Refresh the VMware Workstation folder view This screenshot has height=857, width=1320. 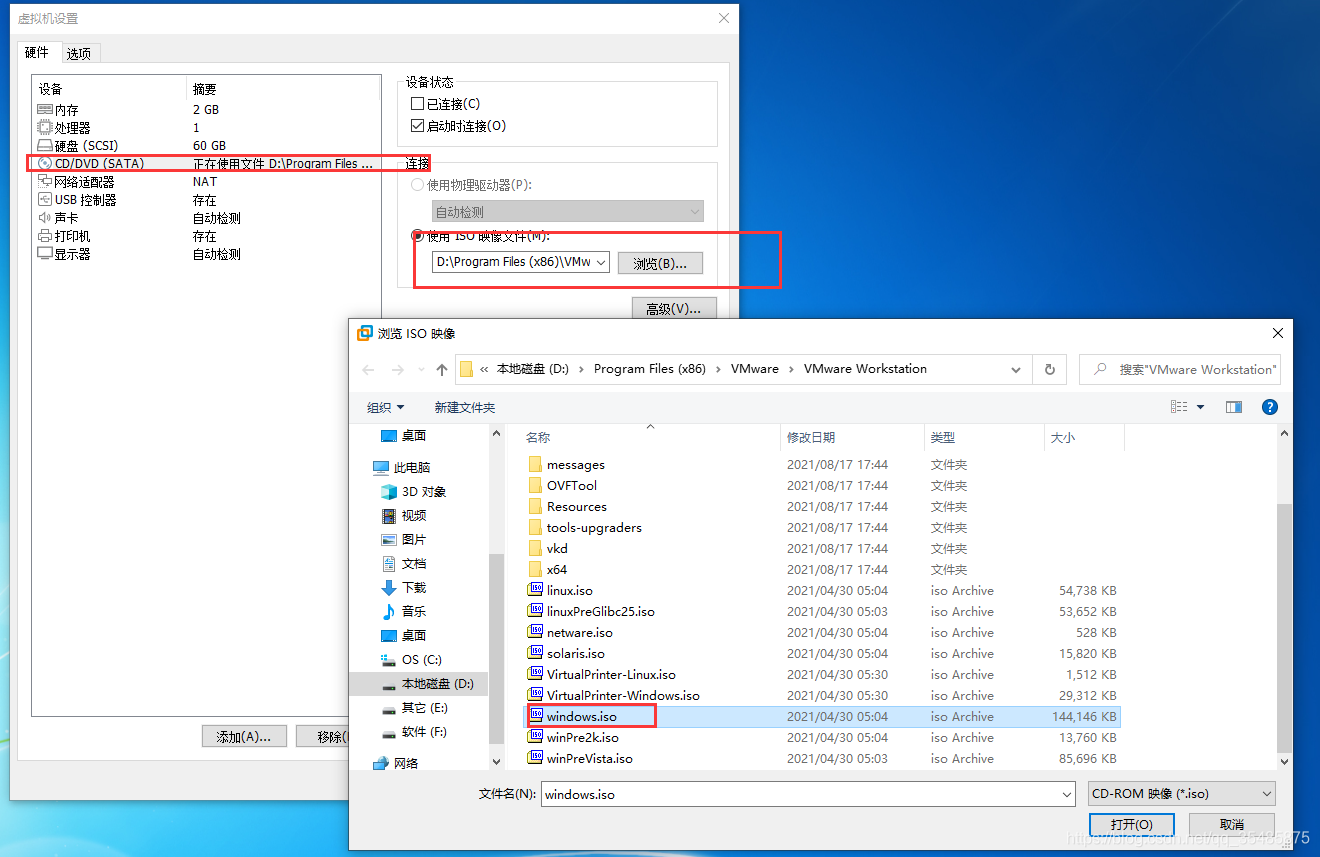click(x=1049, y=369)
